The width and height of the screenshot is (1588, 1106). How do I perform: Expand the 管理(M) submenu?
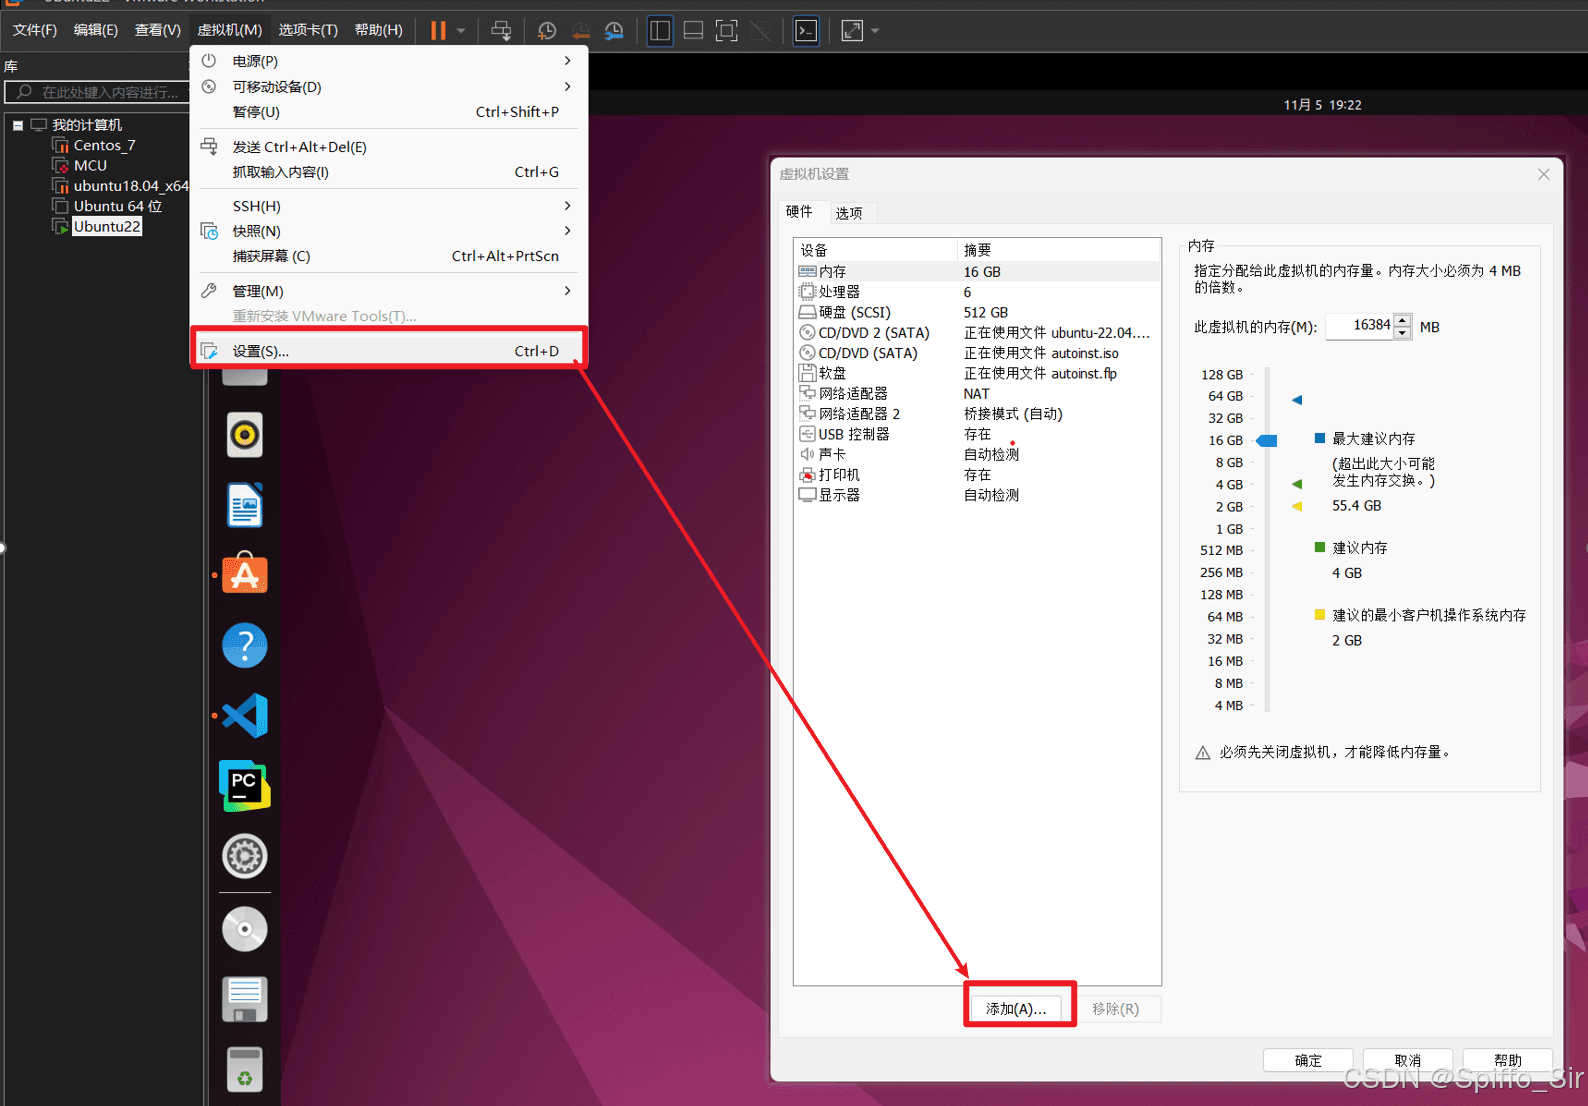pos(388,291)
